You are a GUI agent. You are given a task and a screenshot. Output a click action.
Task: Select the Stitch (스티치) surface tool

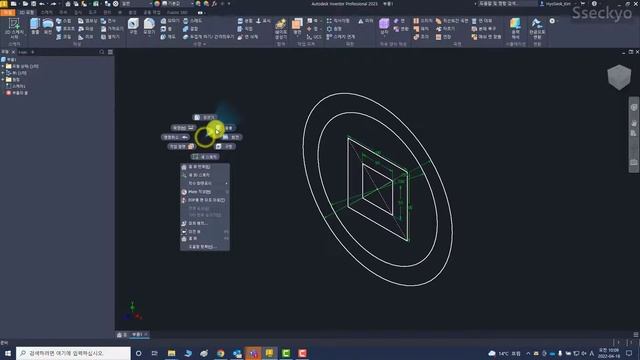point(423,21)
